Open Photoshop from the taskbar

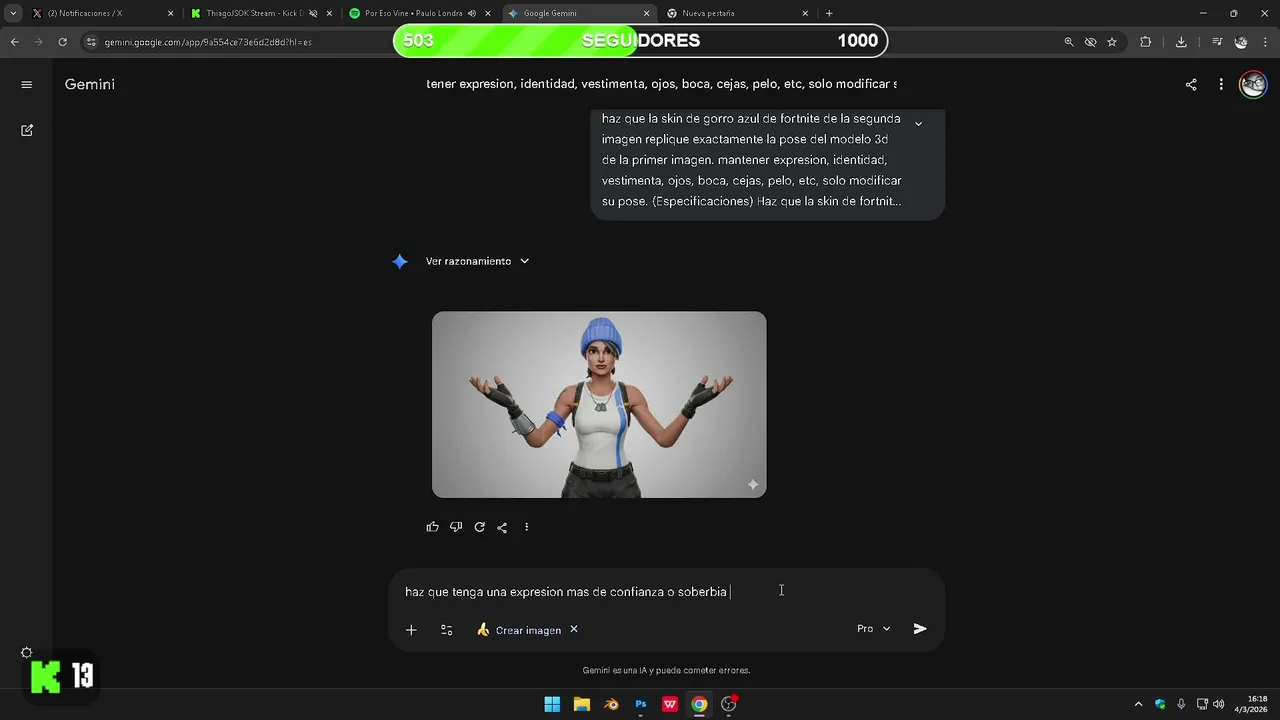641,704
